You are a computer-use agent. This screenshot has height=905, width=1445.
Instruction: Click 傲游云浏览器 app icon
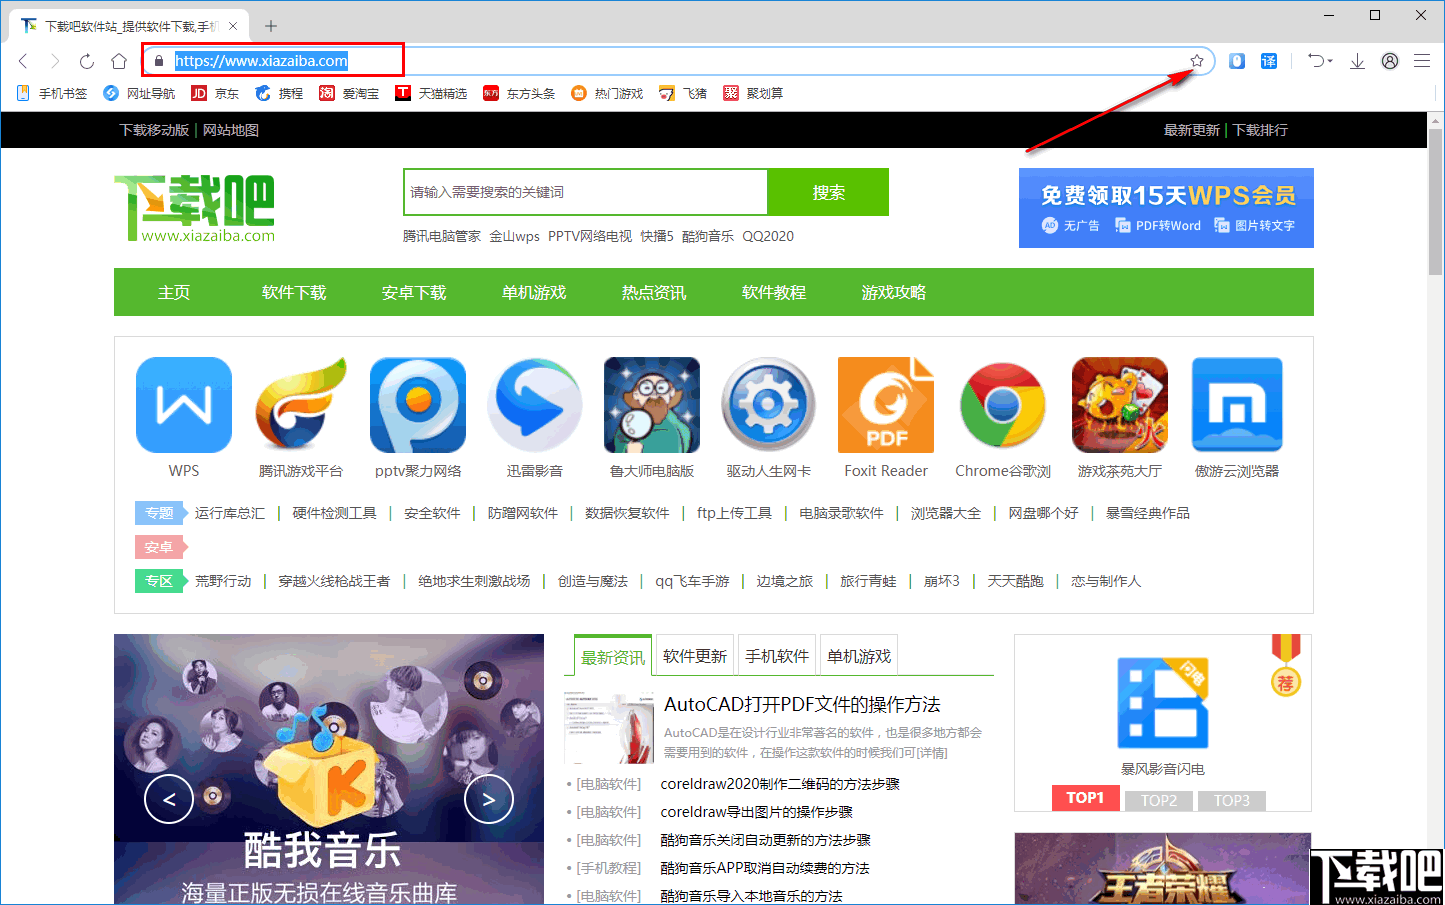tap(1237, 405)
